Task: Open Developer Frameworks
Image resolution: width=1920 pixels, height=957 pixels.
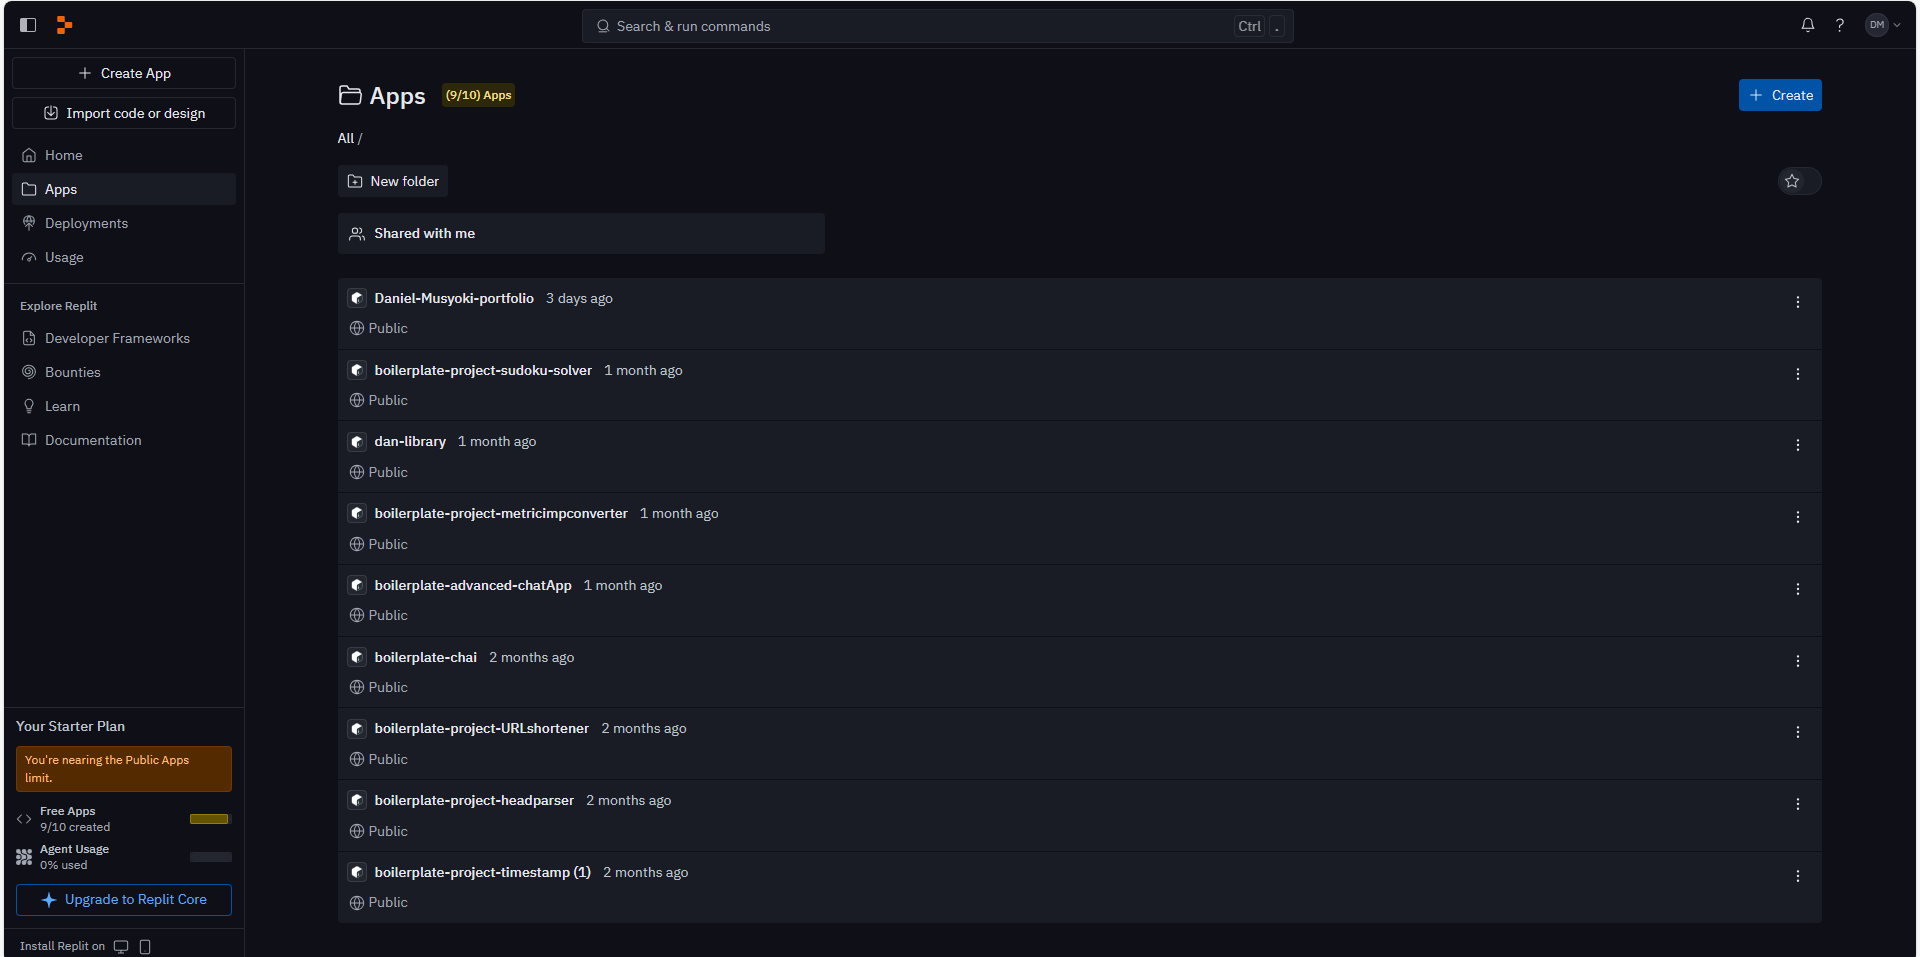Action: coord(124,338)
